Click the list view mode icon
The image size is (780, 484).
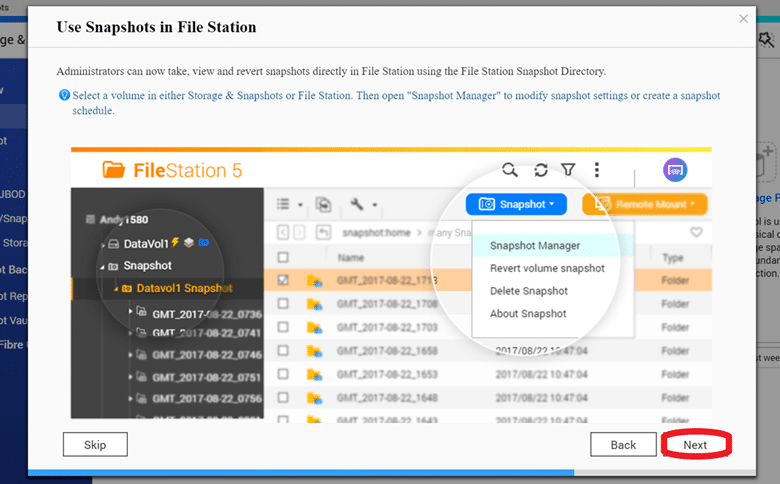[x=283, y=204]
